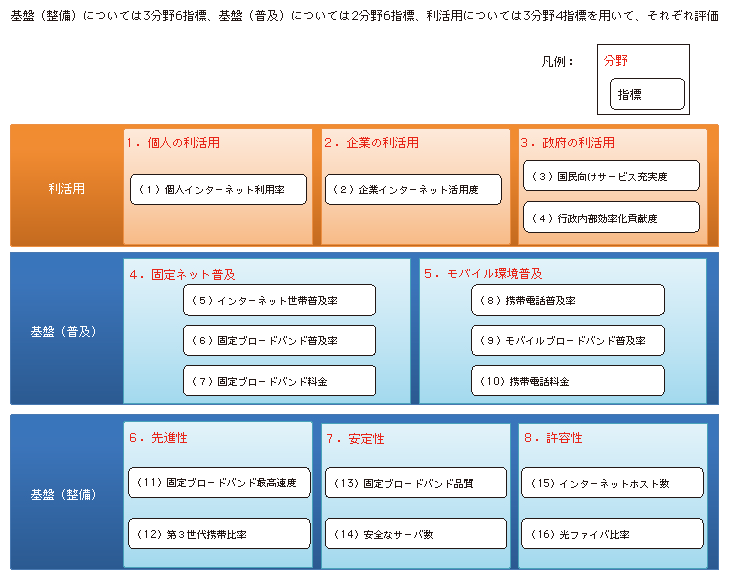Click the (7) 固定ブロードバンド料金 box
This screenshot has width=729, height=580.
279,381
